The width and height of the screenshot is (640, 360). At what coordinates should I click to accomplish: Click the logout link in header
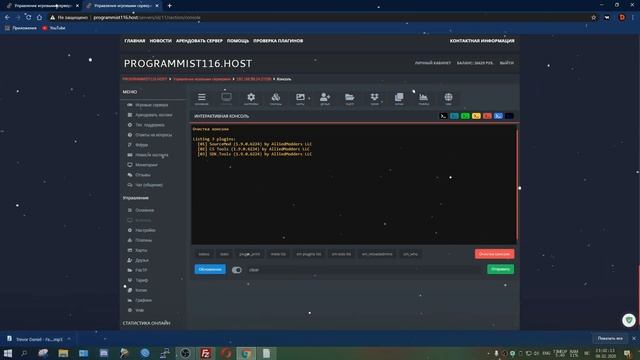507,63
